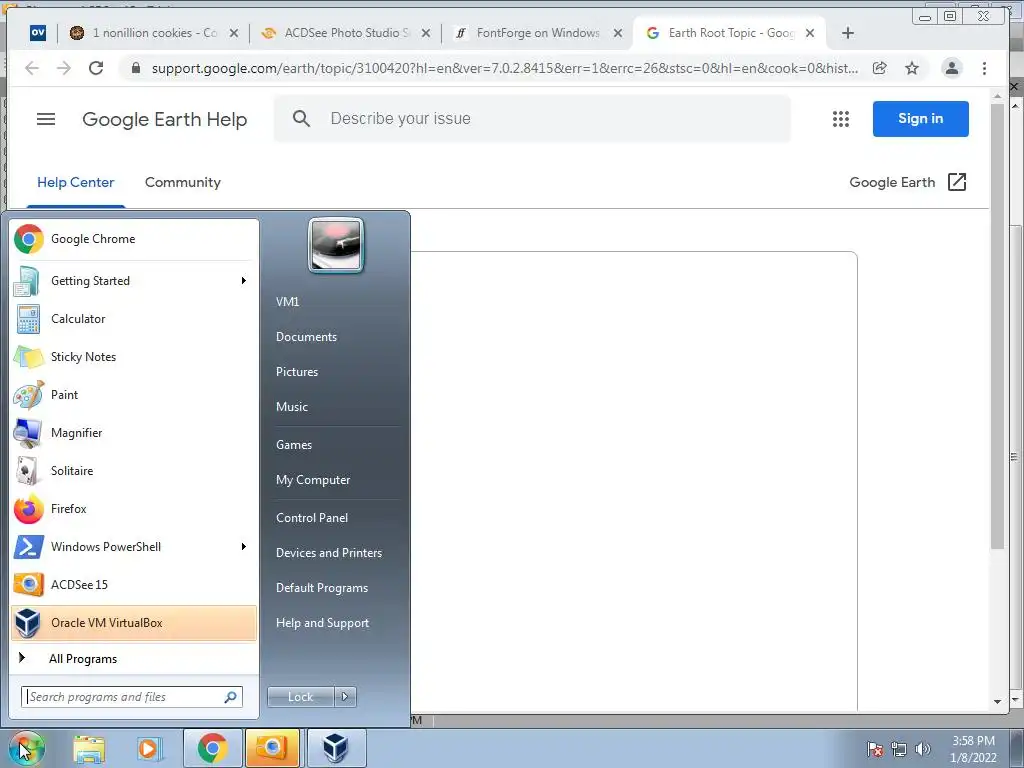Open the Calculator app
The height and width of the screenshot is (768, 1024).
tap(134, 319)
